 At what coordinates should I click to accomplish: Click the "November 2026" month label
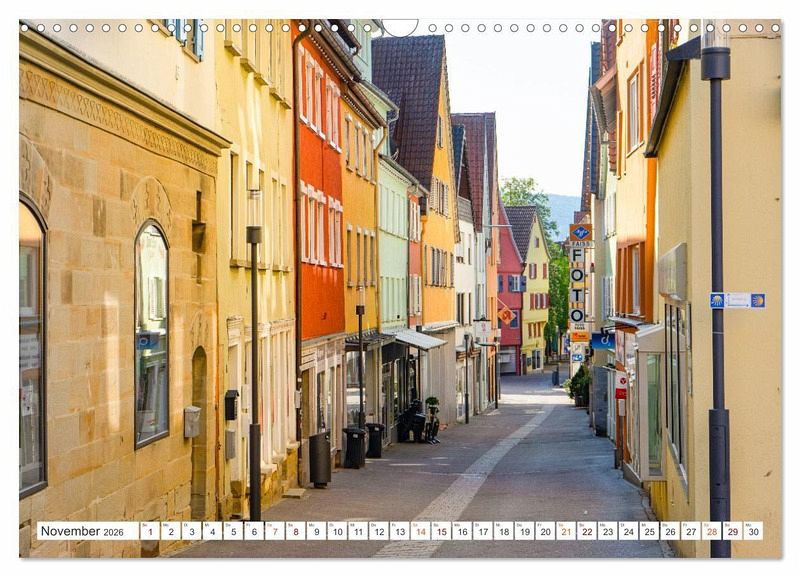coord(82,531)
